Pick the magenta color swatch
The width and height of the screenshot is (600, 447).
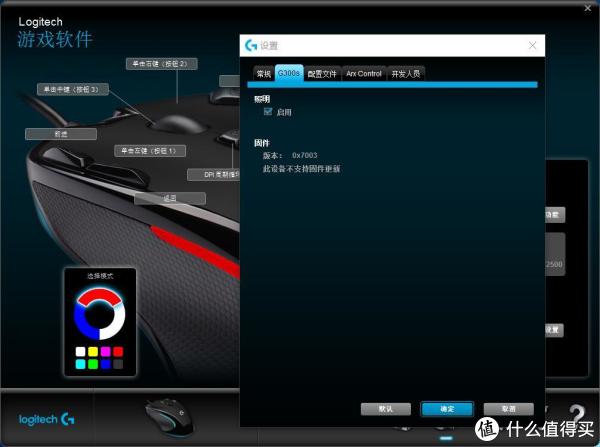pos(106,351)
